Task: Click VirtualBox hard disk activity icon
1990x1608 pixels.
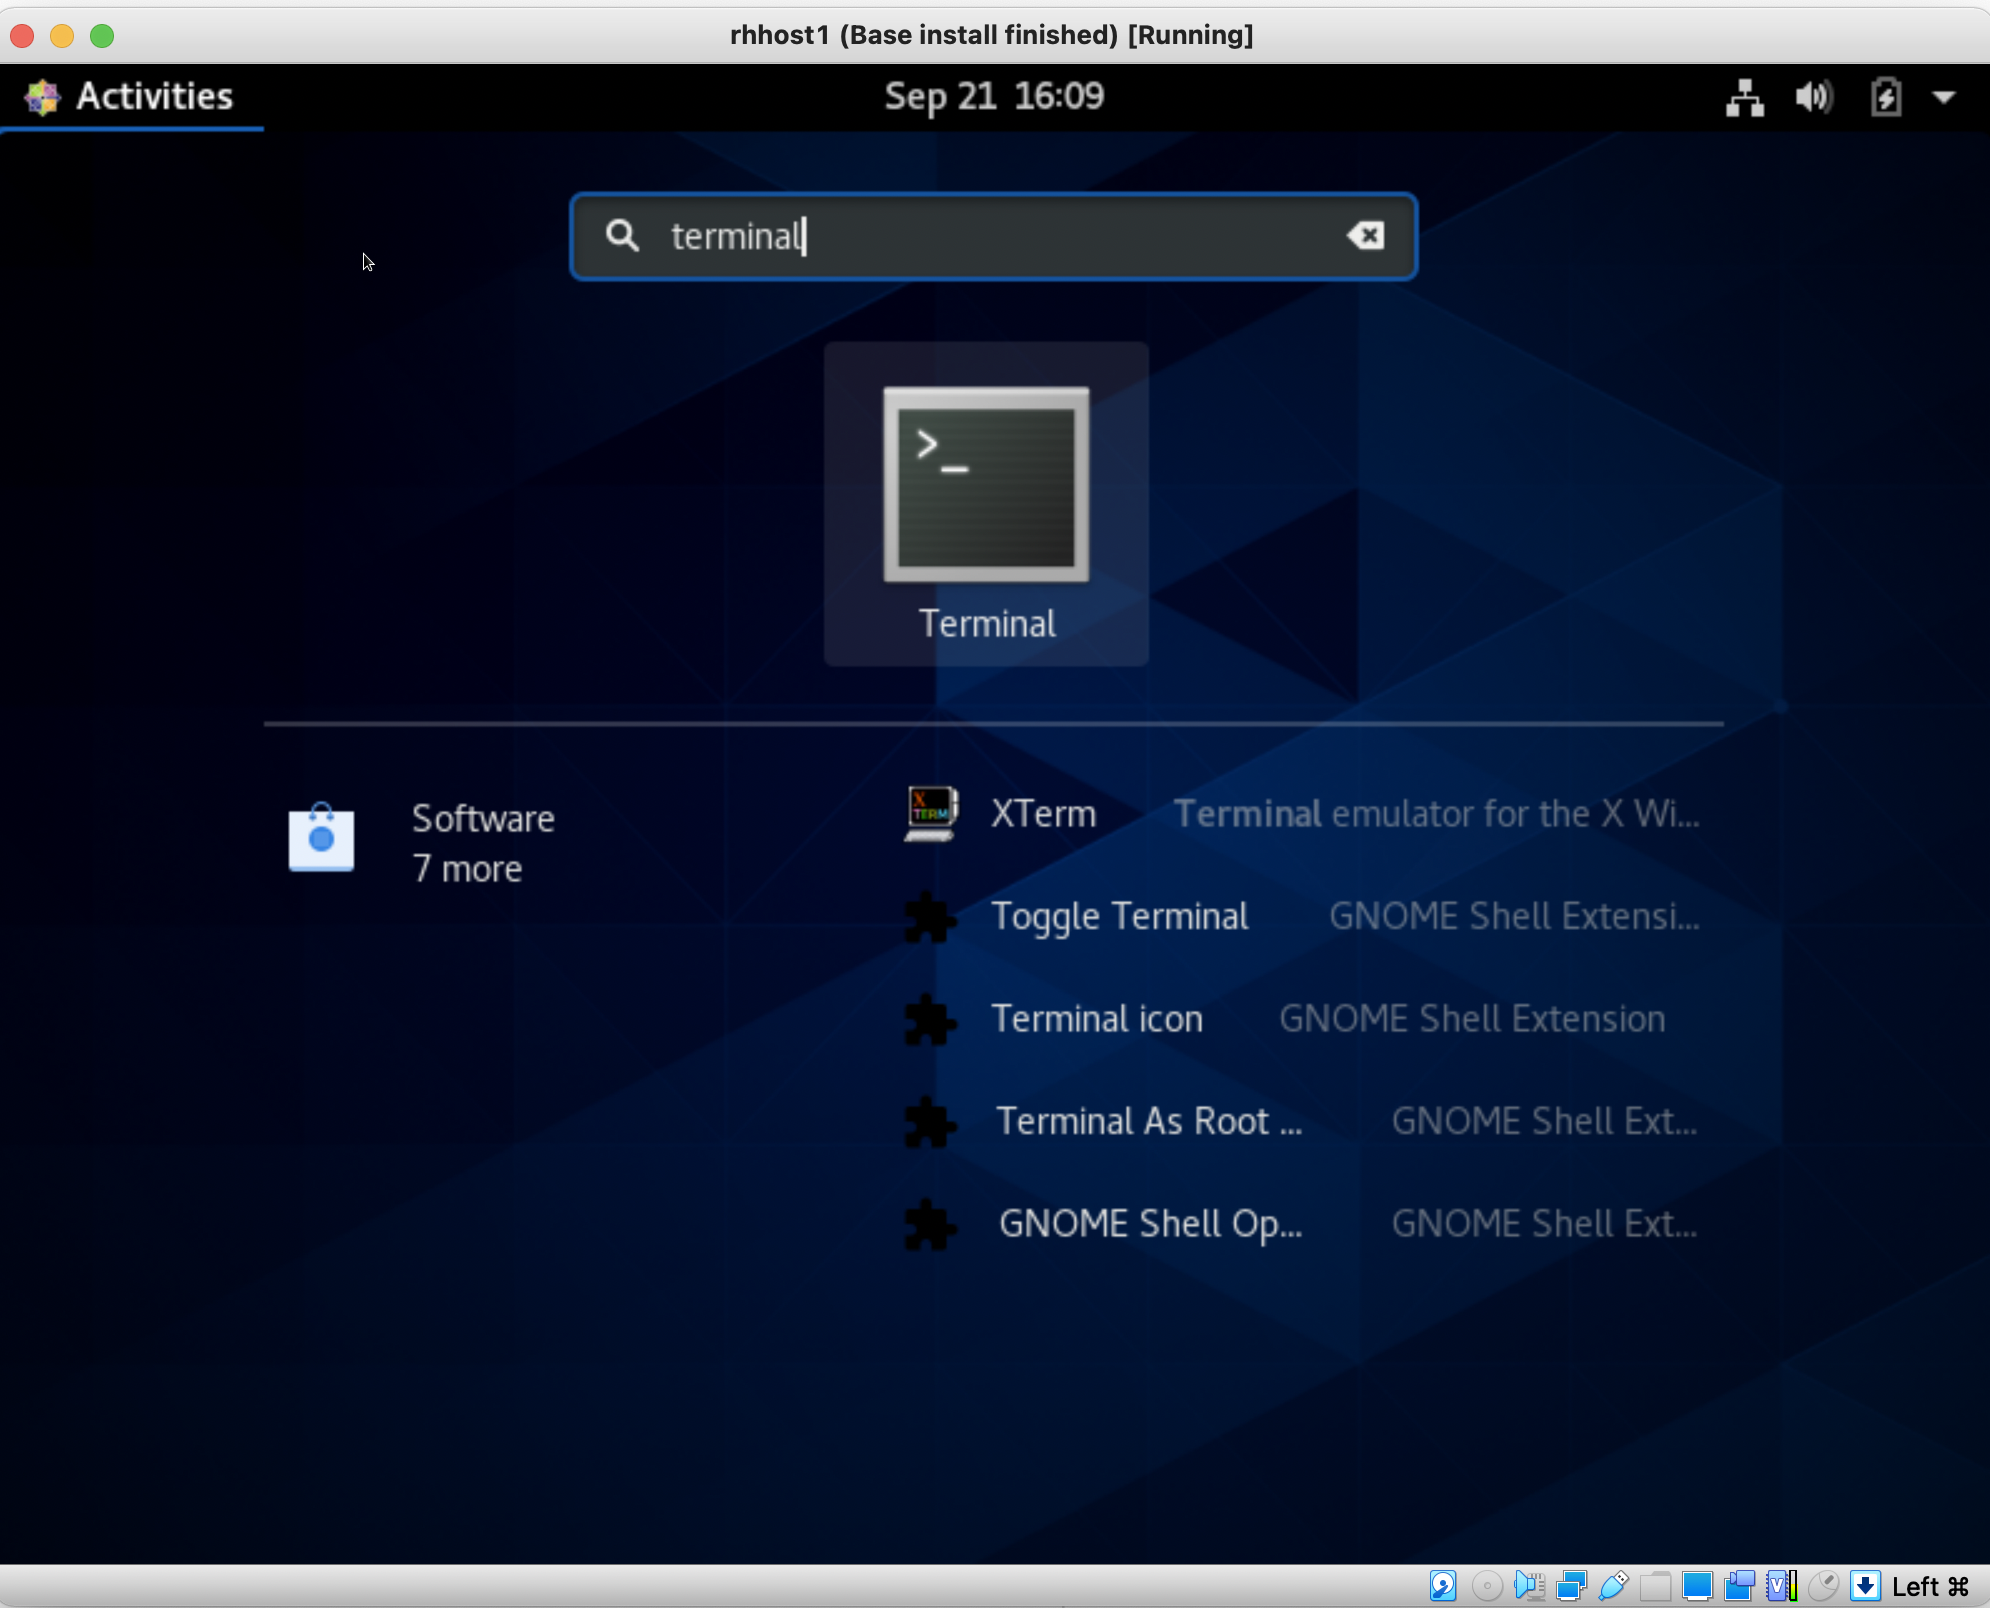Action: [1442, 1586]
